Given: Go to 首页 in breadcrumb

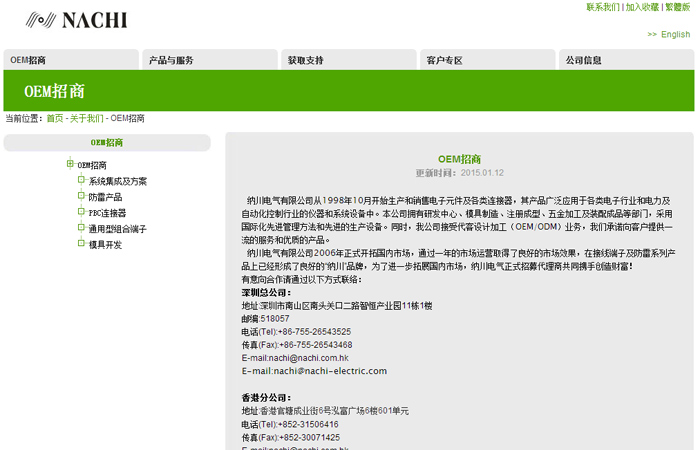Looking at the screenshot, I should (55, 118).
